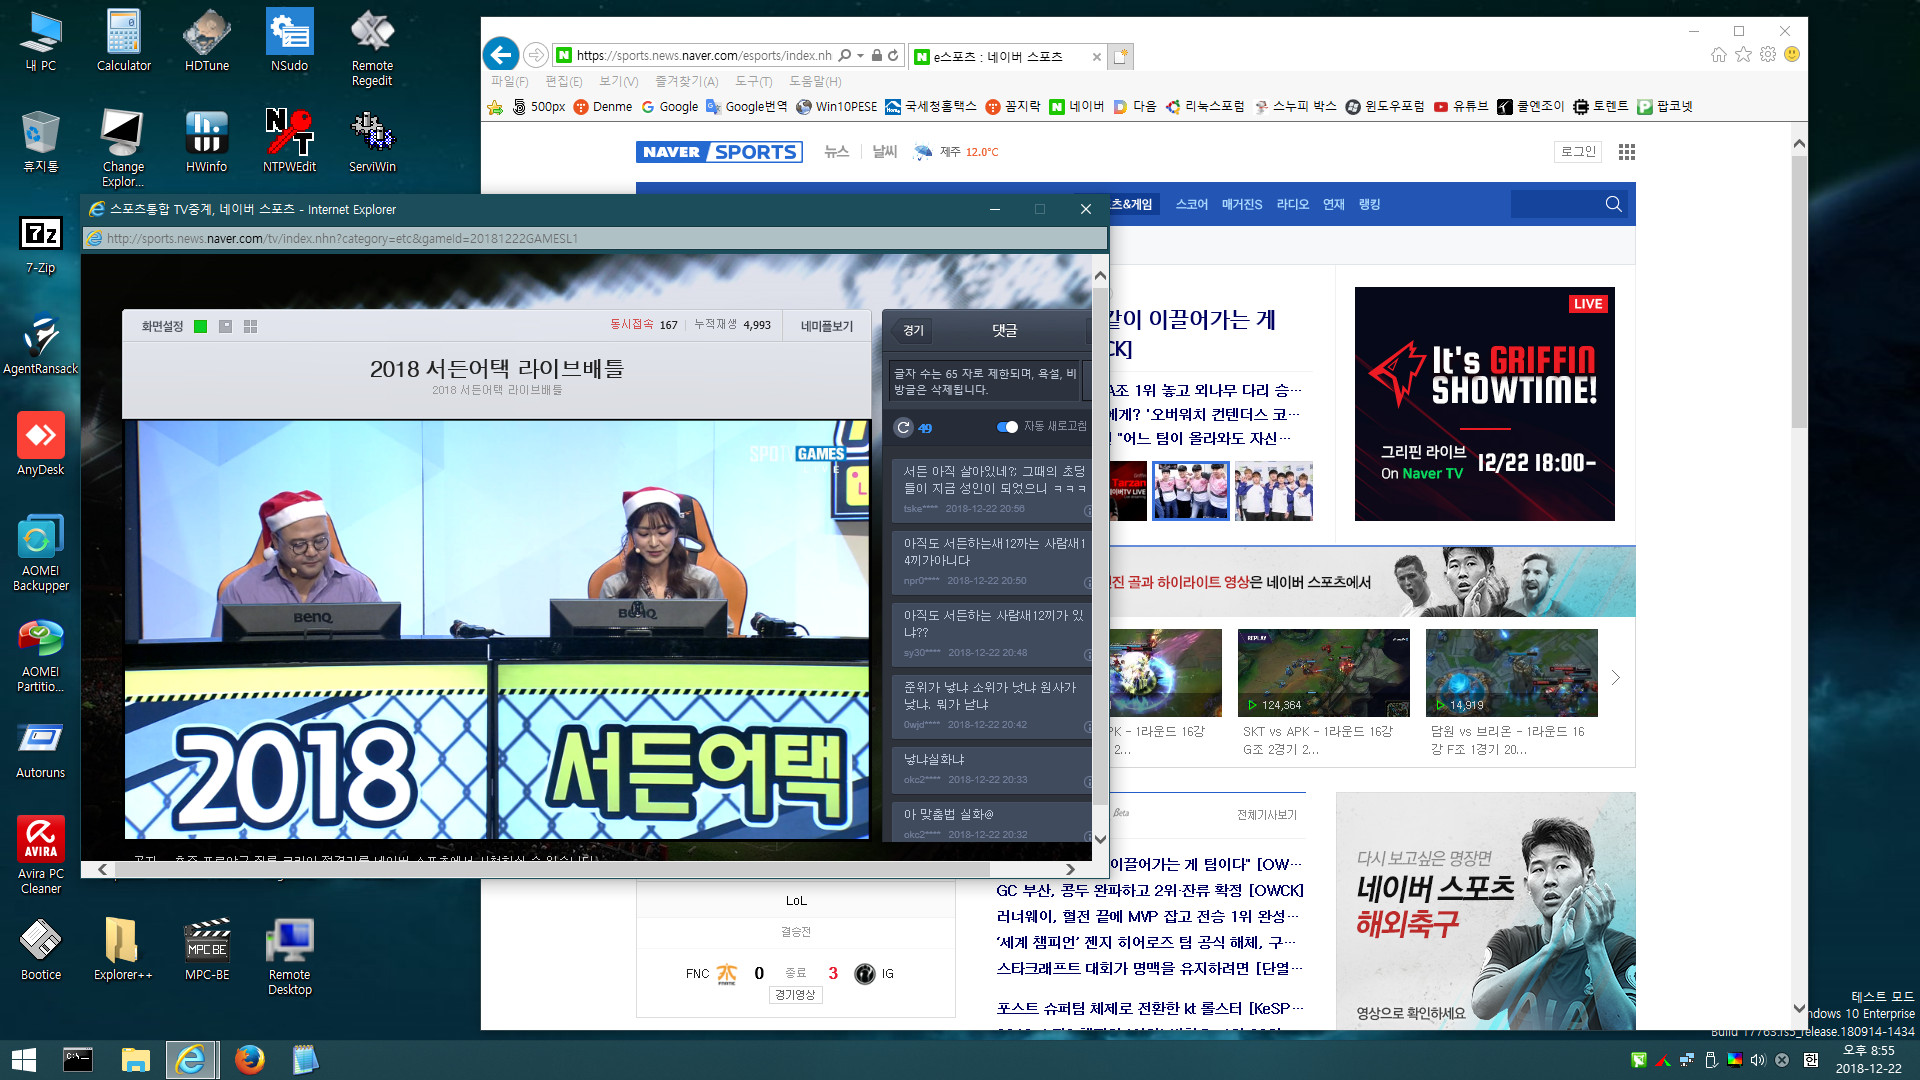
Task: Open the Autoruns desktop icon
Action: click(x=41, y=748)
